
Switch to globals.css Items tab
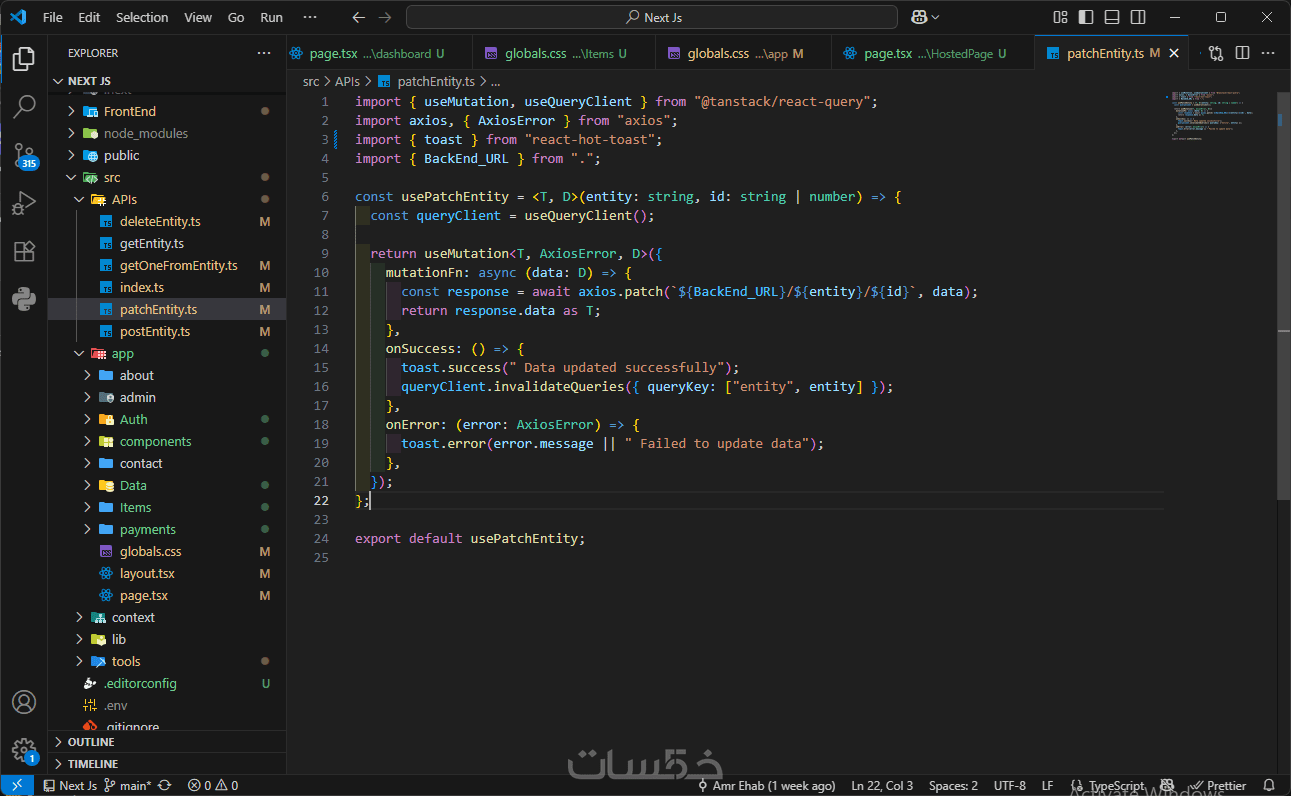(563, 53)
